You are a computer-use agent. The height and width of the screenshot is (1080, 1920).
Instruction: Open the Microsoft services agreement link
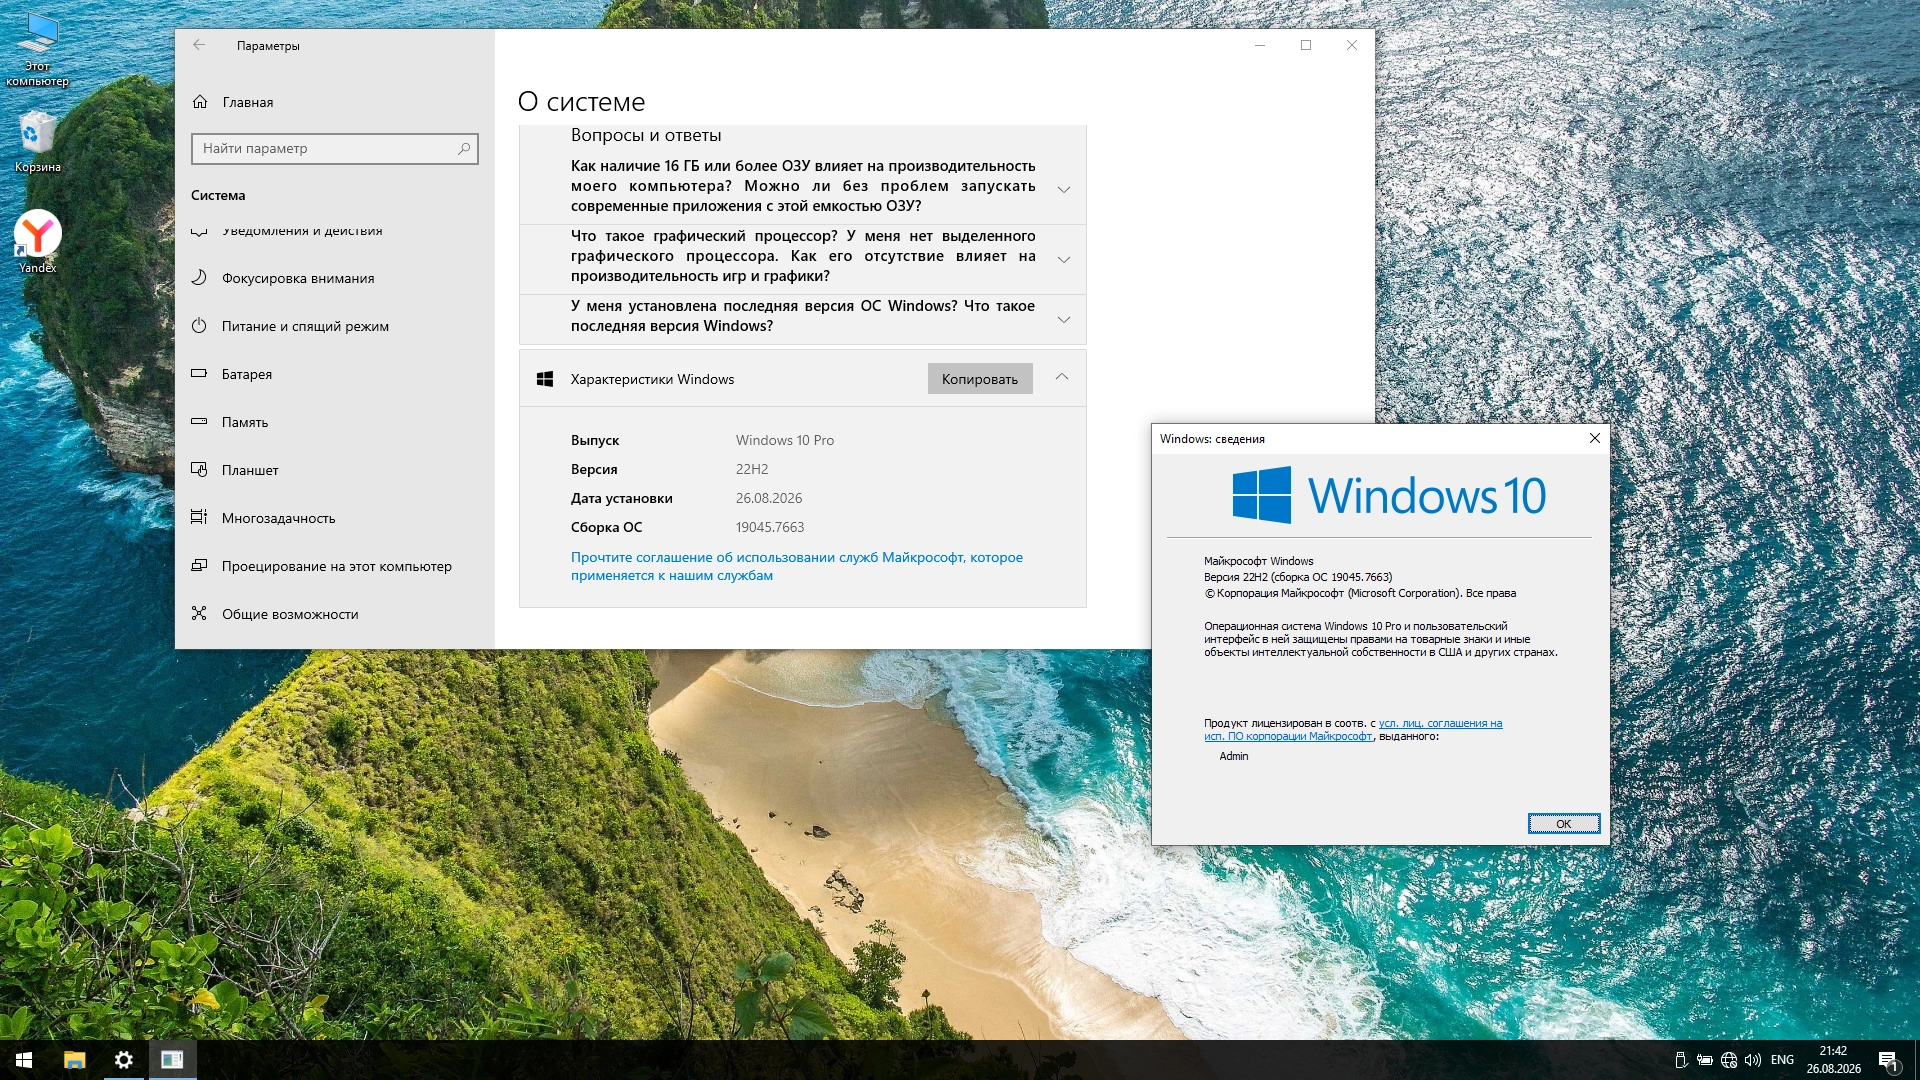797,566
